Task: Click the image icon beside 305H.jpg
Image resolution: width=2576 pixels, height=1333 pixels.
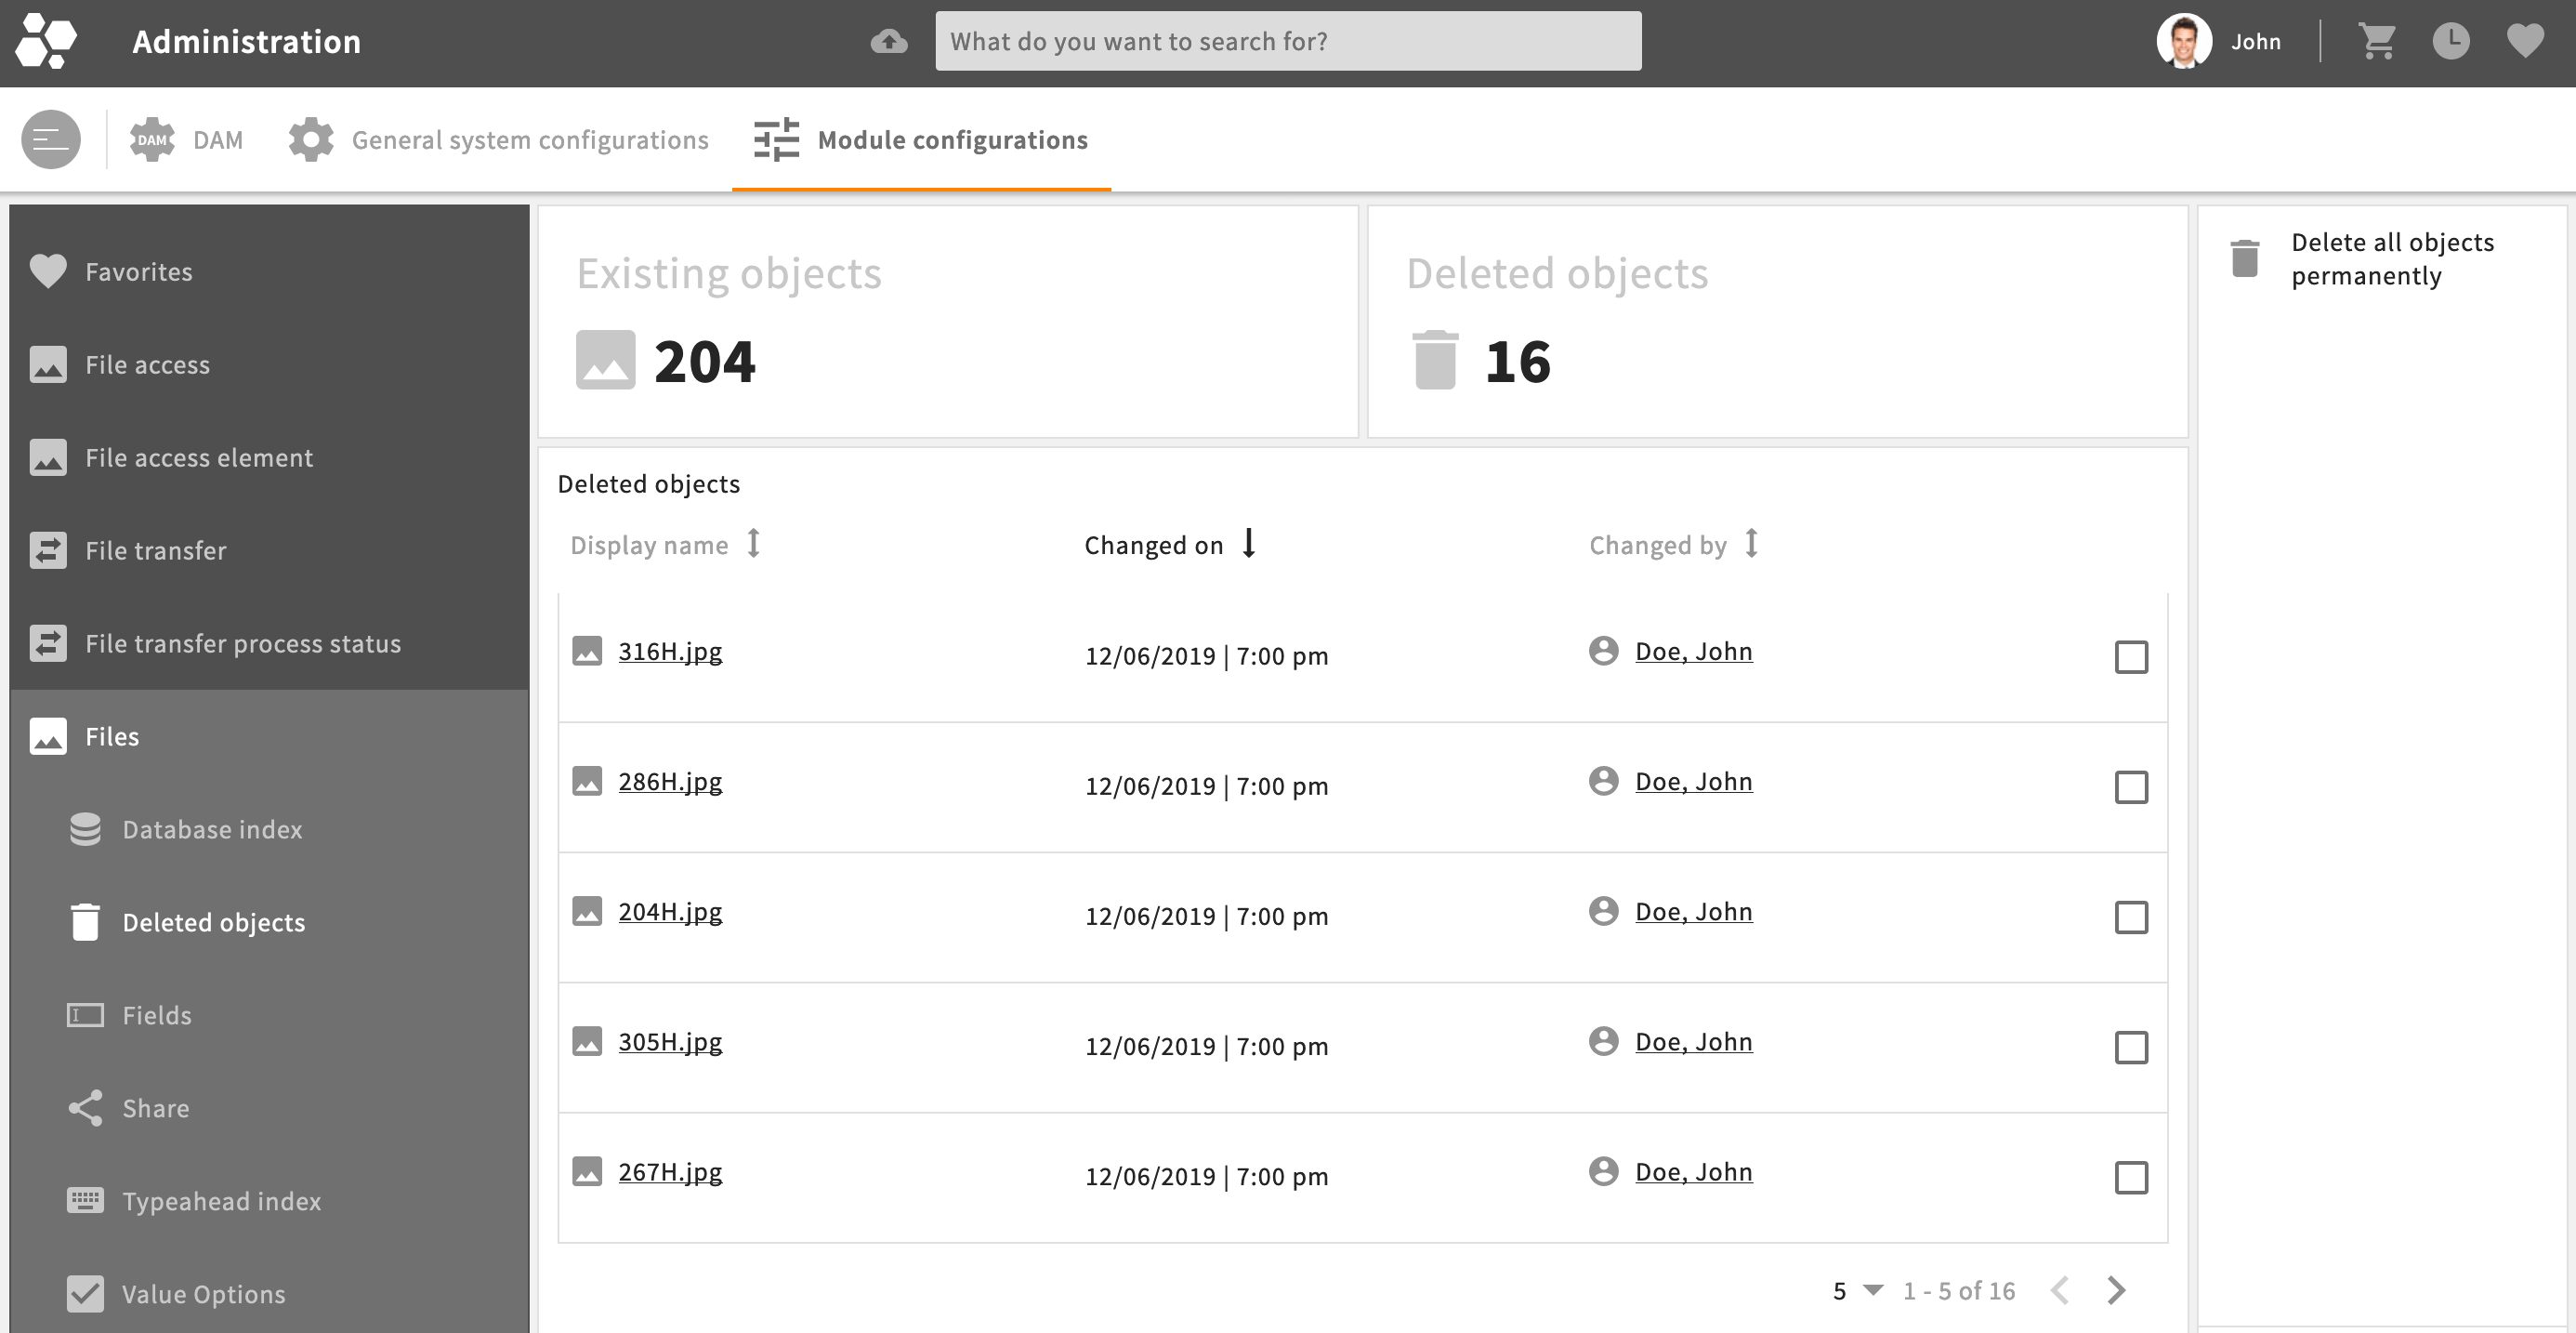Action: [587, 1041]
